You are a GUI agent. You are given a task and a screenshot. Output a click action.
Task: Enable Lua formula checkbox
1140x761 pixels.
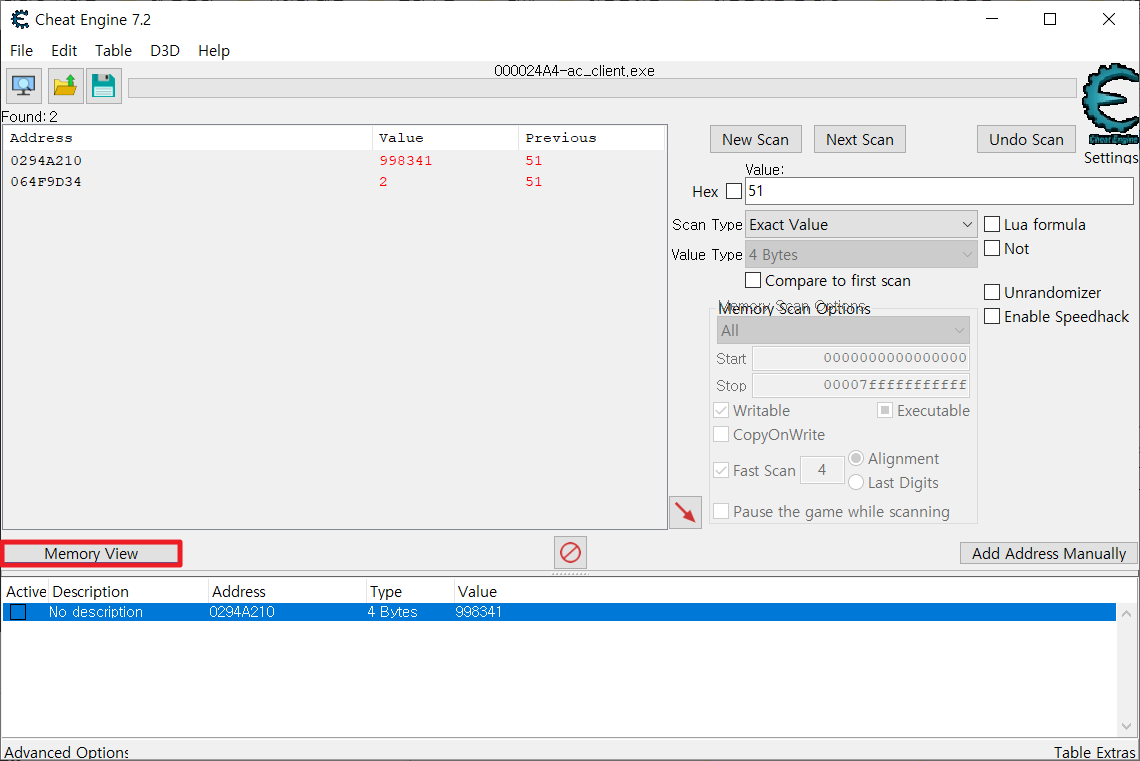992,224
